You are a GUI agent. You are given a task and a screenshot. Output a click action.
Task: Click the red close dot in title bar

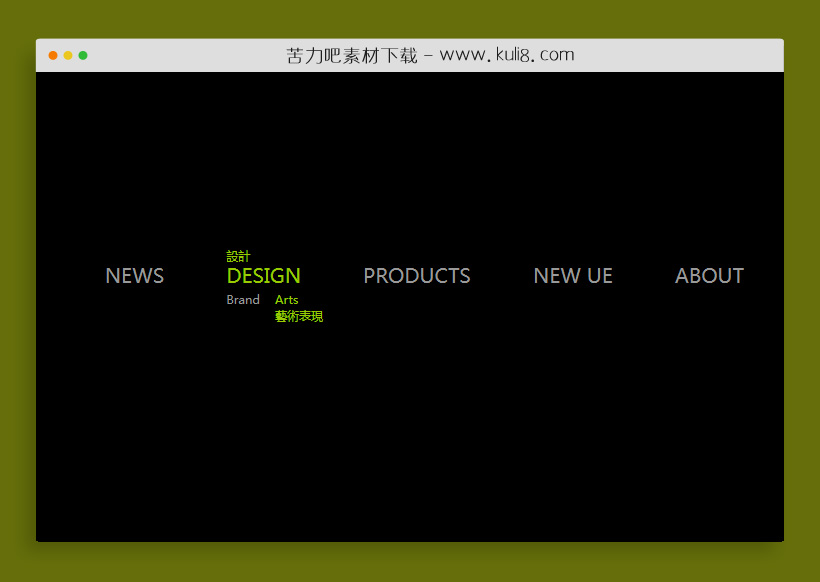pos(53,55)
